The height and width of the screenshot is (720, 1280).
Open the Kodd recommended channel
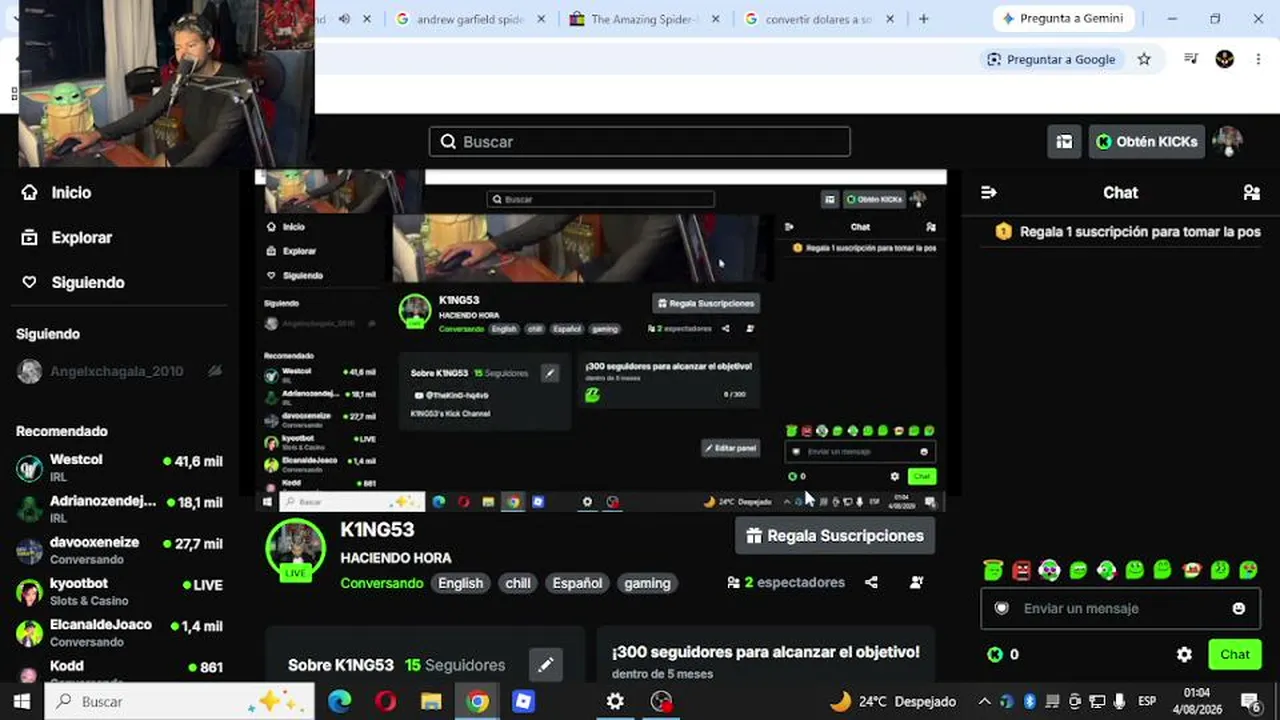click(120, 670)
